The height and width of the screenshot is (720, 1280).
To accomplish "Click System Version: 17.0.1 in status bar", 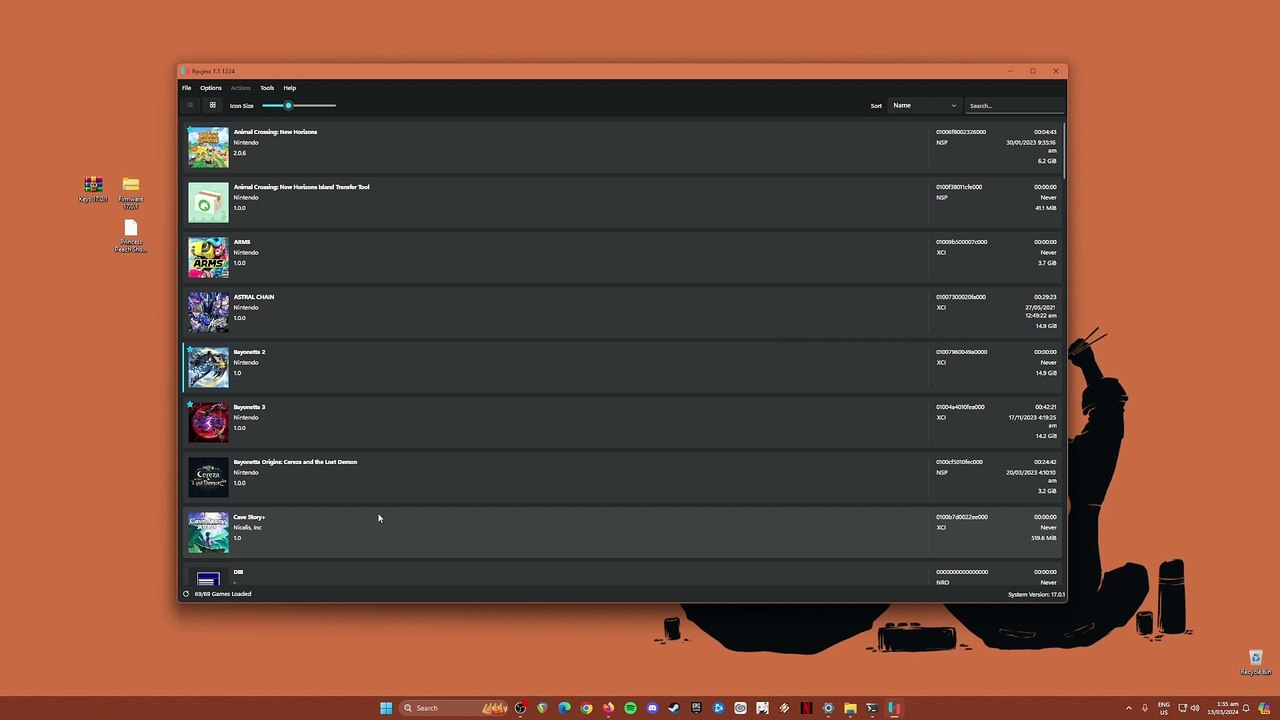I will coord(1036,594).
